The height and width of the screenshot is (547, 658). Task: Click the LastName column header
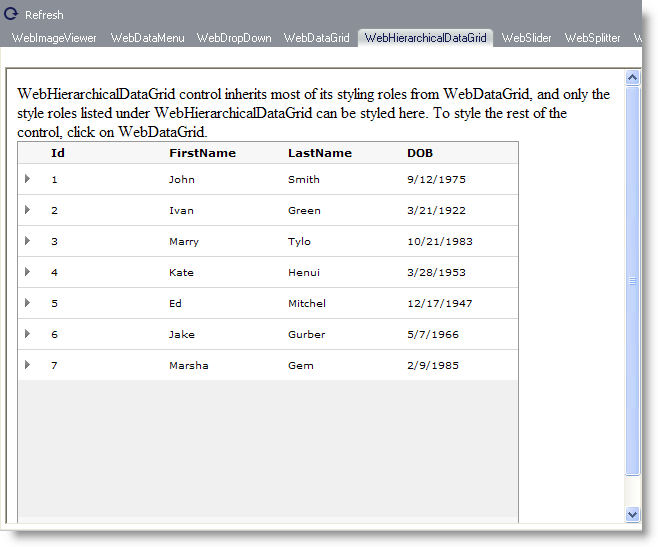(x=320, y=153)
